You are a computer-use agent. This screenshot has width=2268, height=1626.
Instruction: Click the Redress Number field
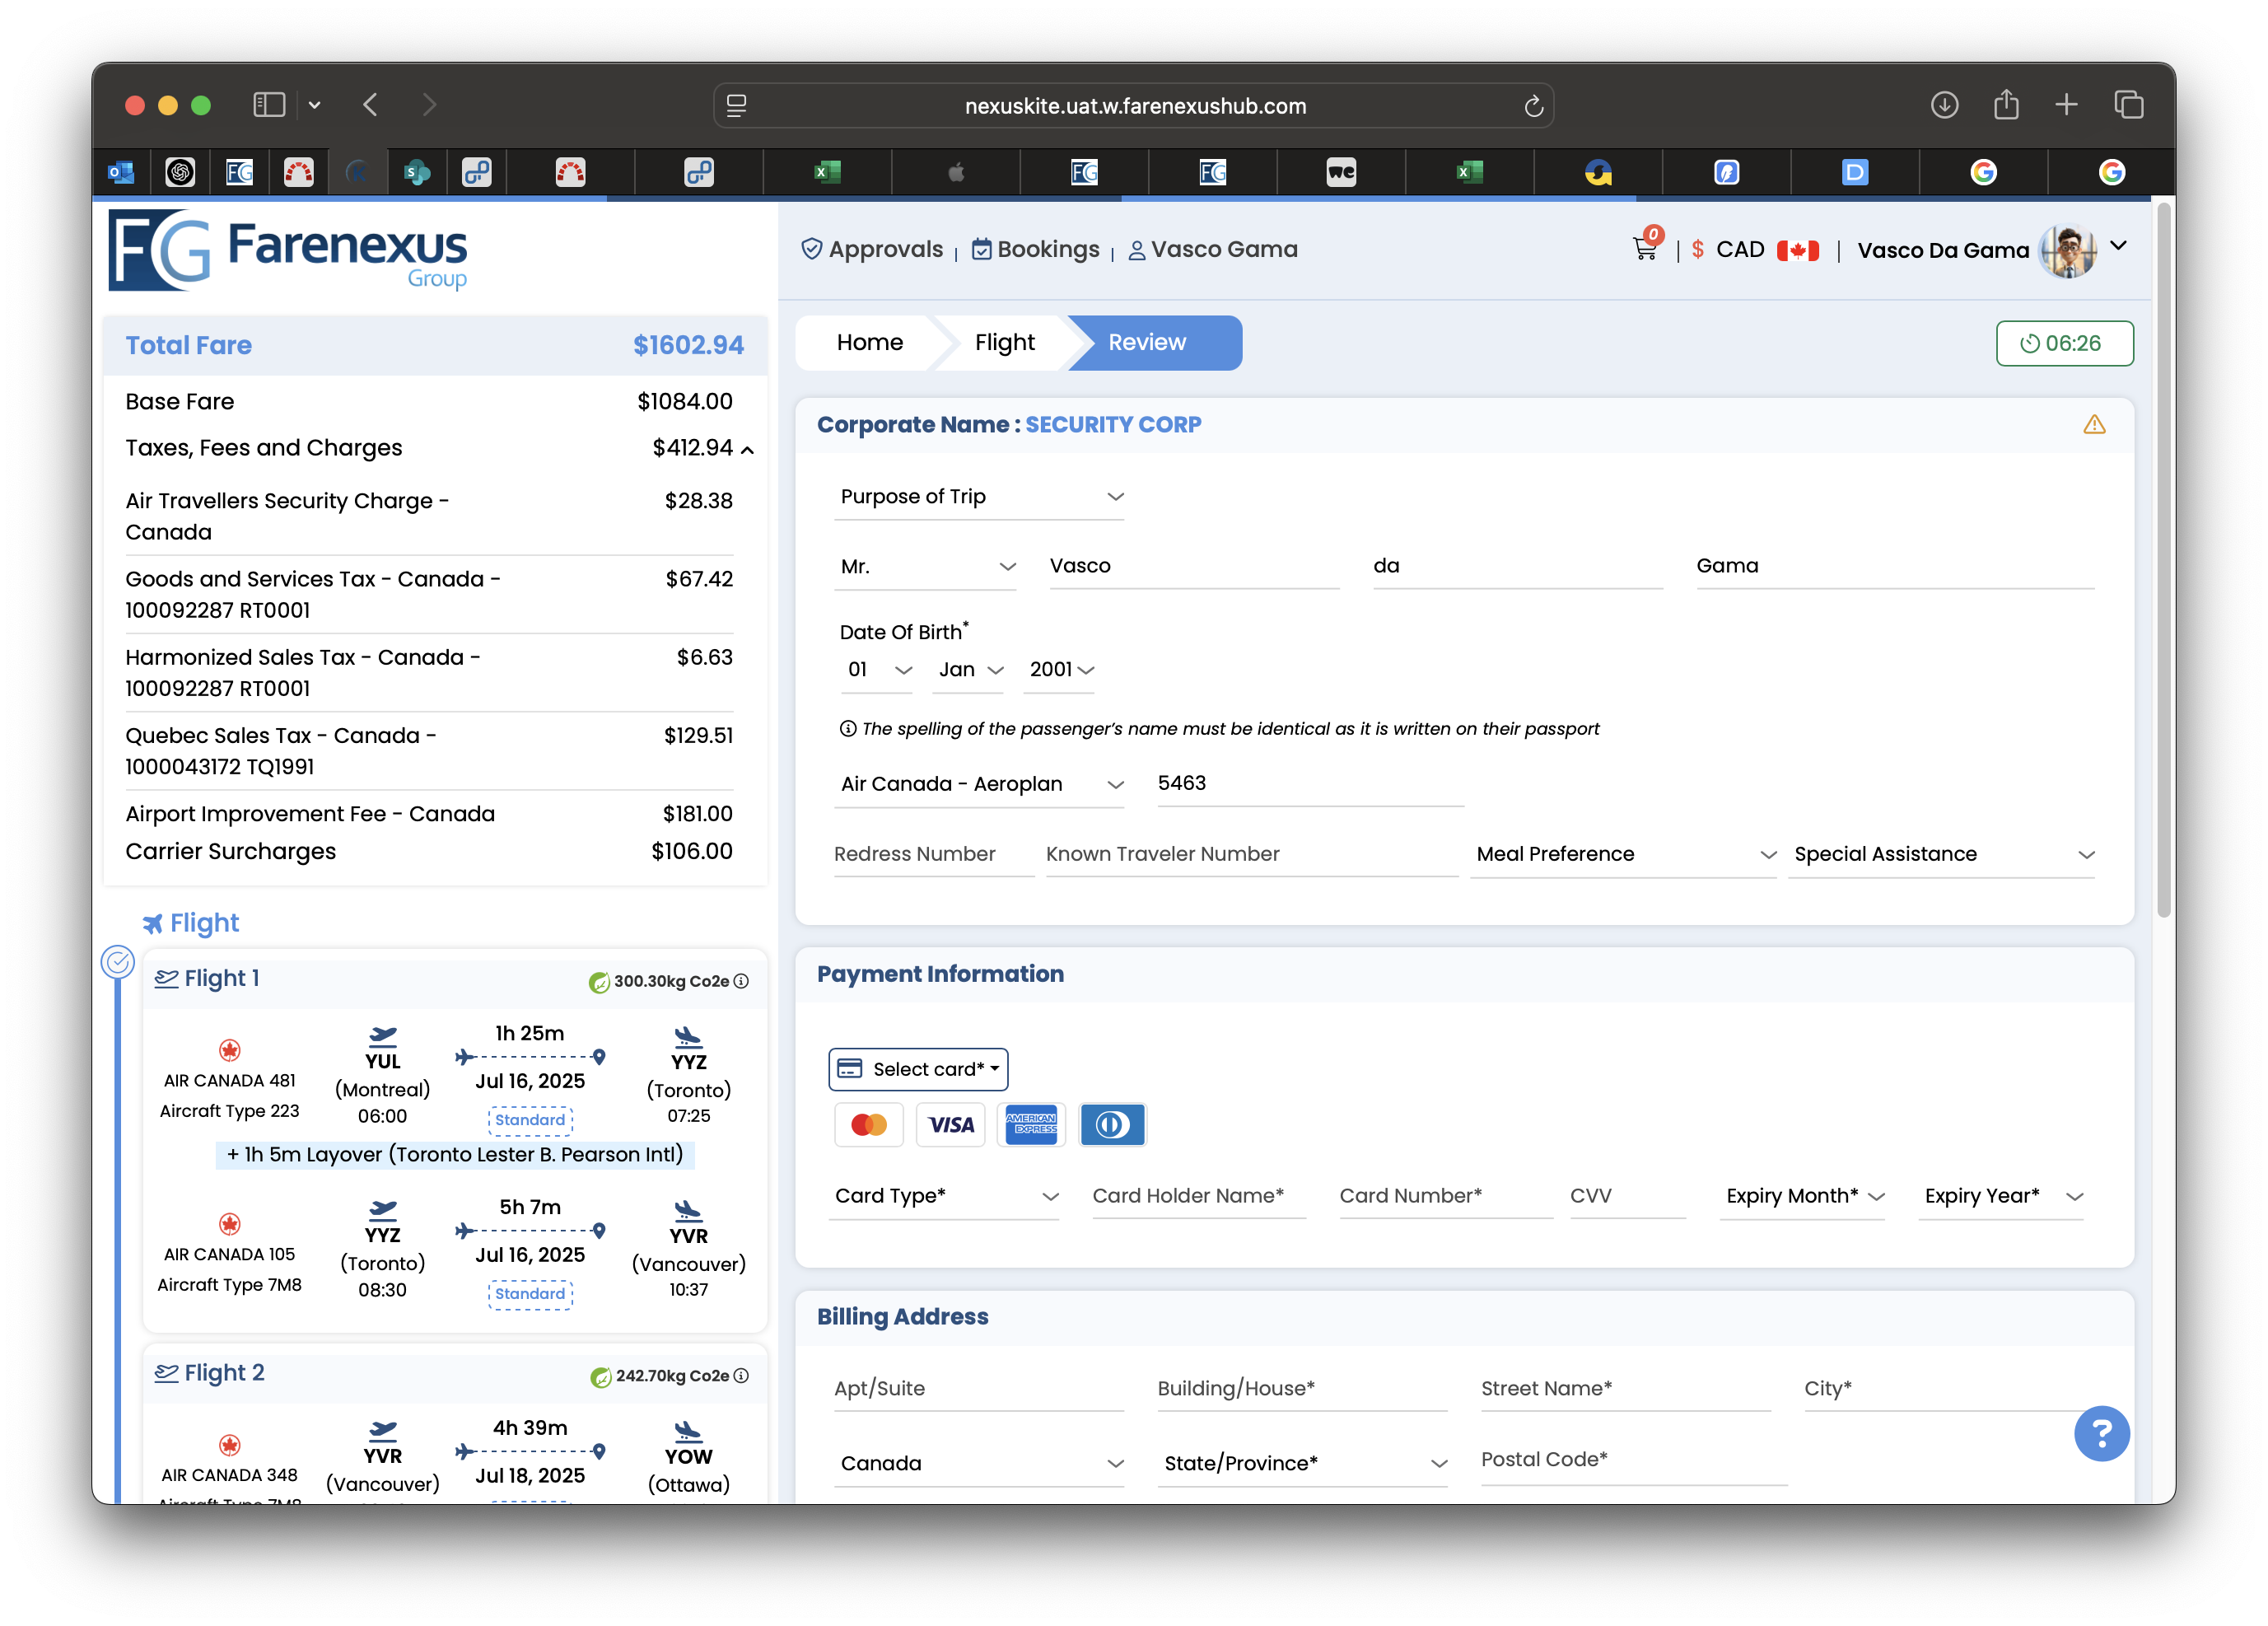[934, 855]
